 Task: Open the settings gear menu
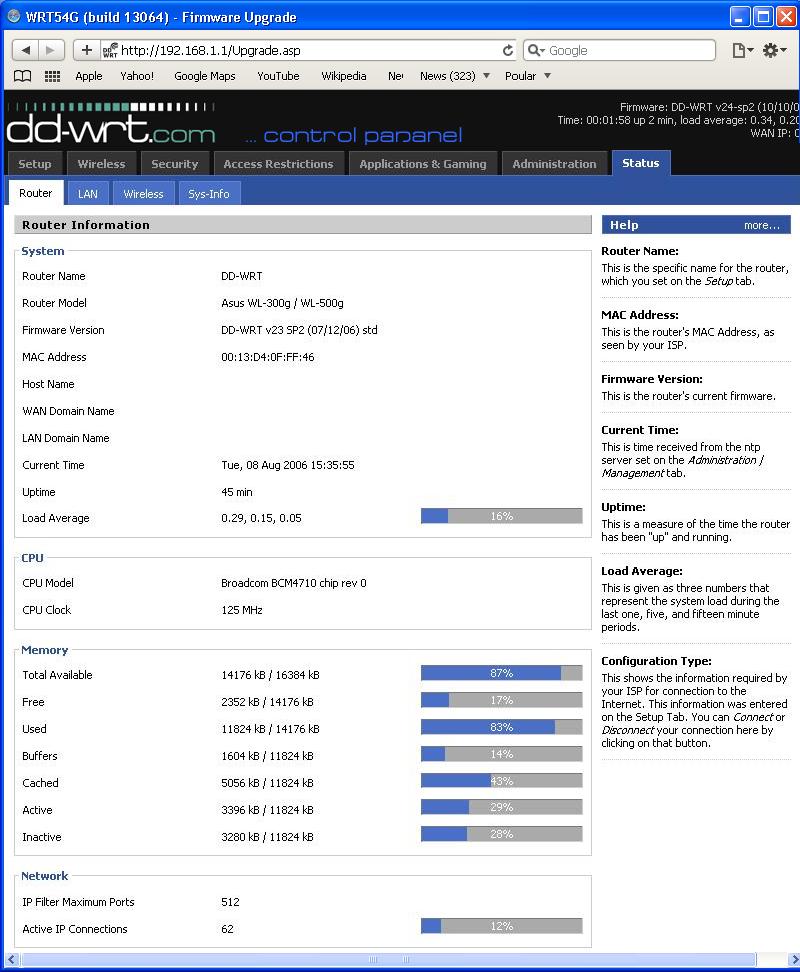pyautogui.click(x=774, y=50)
